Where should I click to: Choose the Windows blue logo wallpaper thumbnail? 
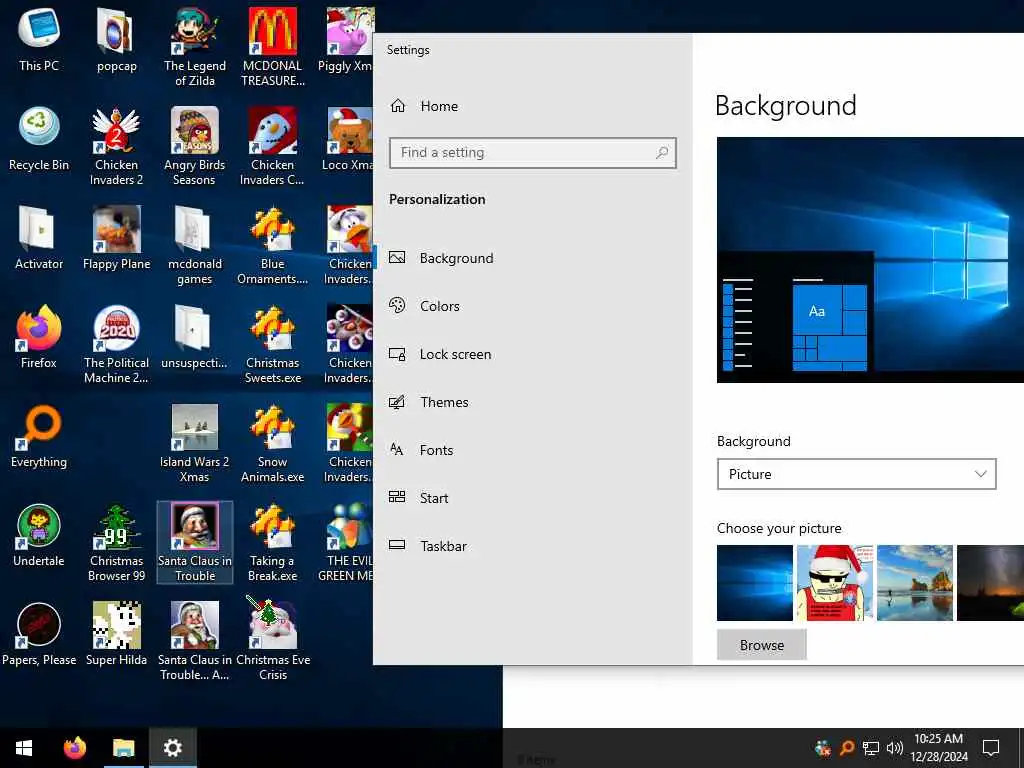tap(754, 583)
